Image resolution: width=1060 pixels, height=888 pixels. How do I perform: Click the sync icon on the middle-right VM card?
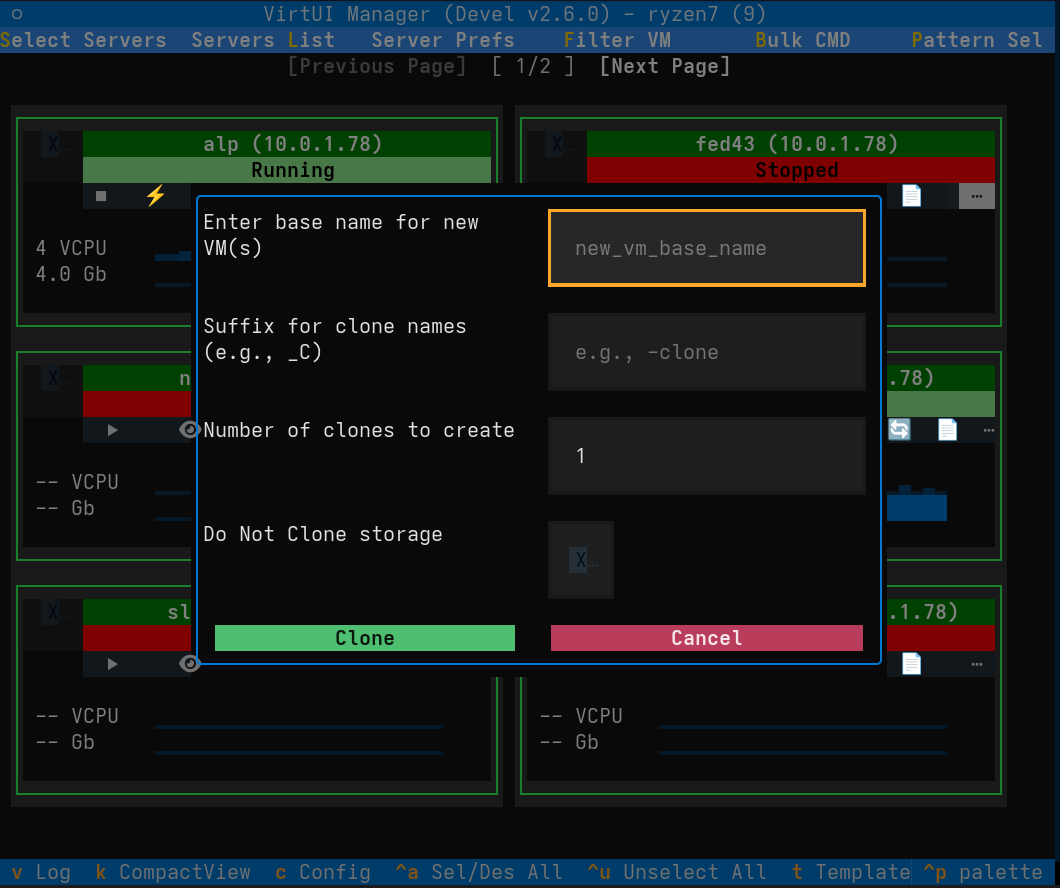[x=899, y=429]
